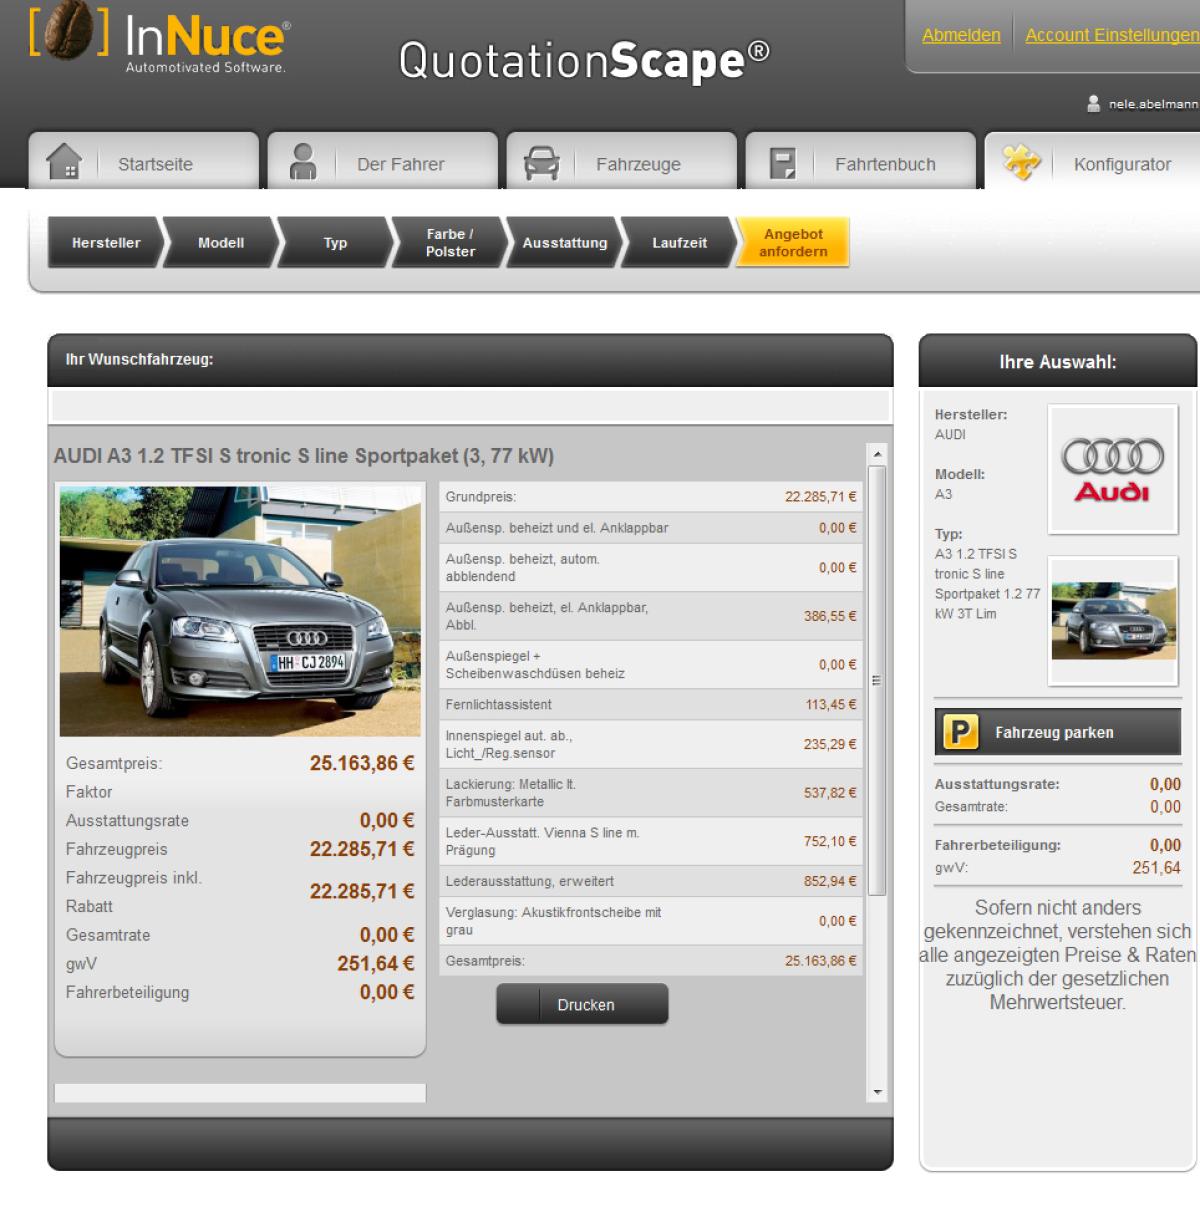
Task: Open the Laufzeit step
Action: [679, 243]
